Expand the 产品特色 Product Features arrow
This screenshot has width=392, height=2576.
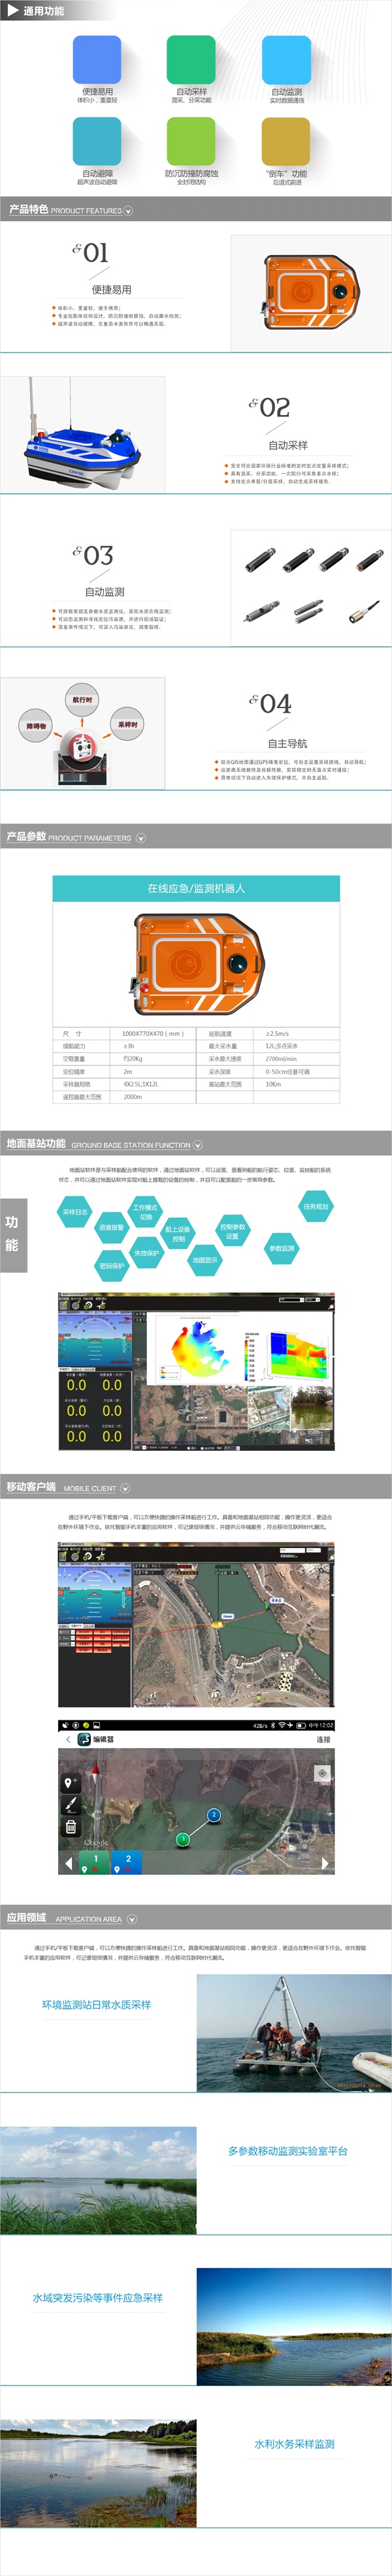pyautogui.click(x=128, y=211)
